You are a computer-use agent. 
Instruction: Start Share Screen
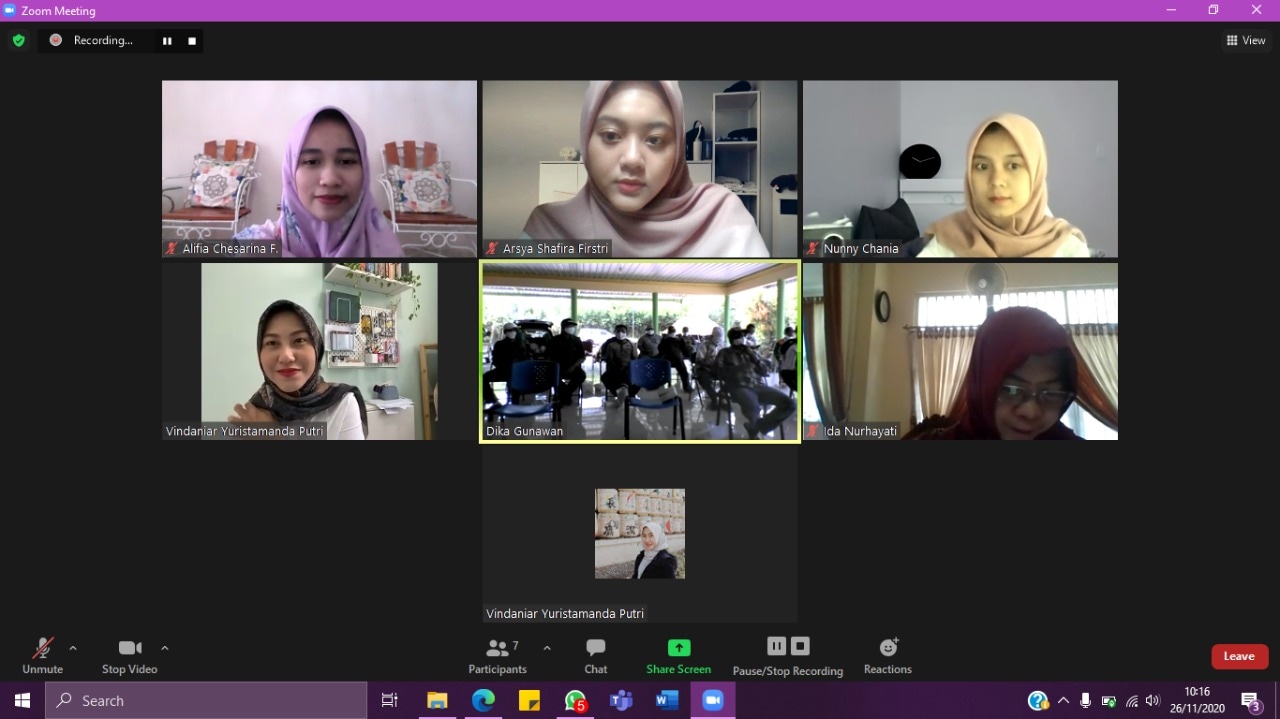[x=678, y=656]
